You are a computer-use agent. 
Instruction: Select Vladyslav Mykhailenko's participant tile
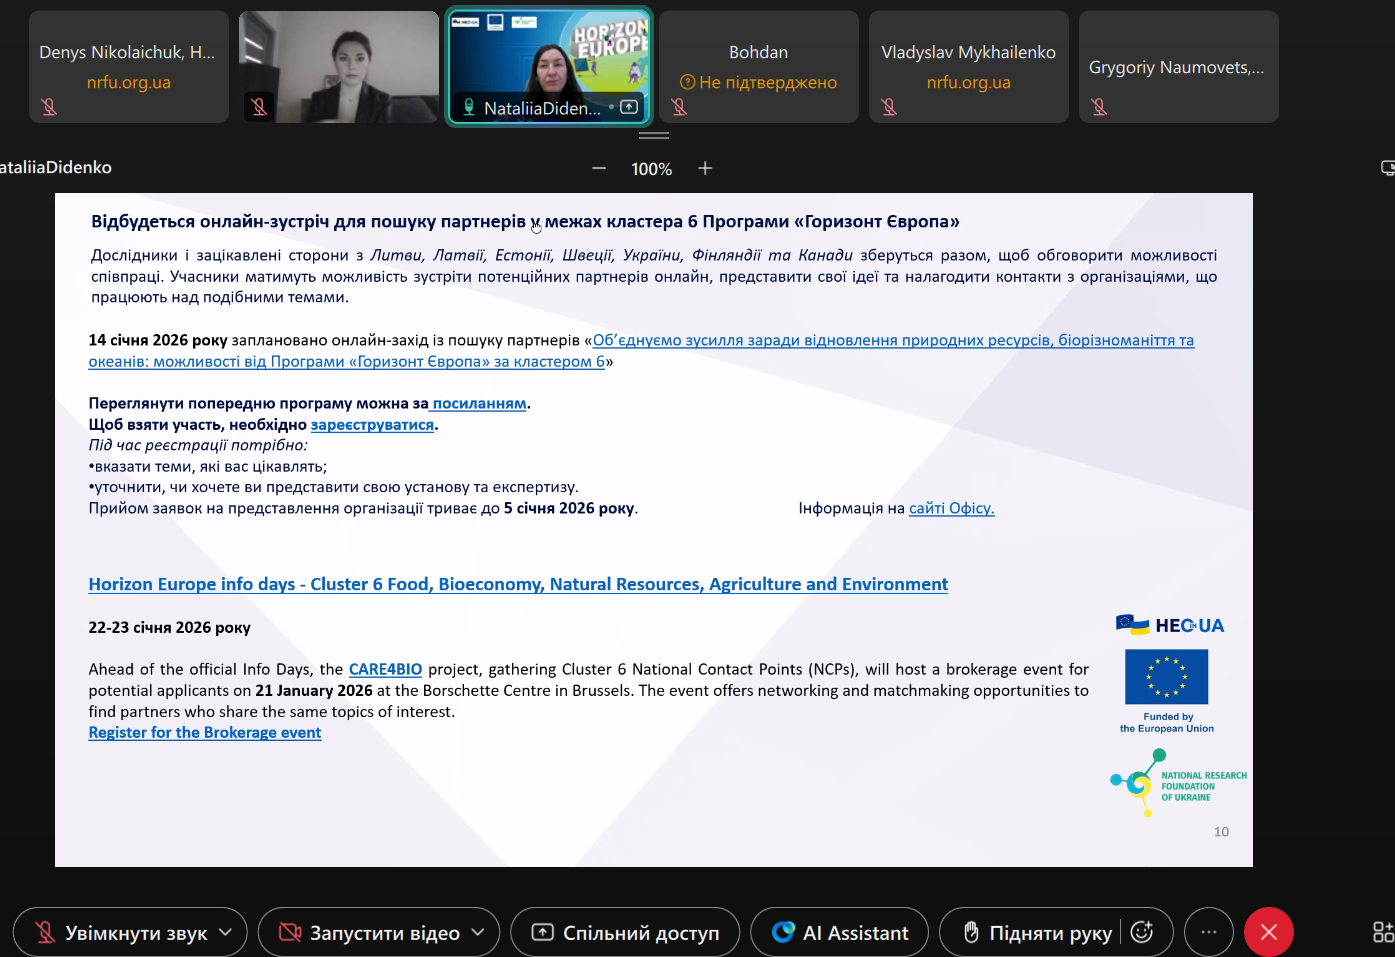(x=968, y=67)
